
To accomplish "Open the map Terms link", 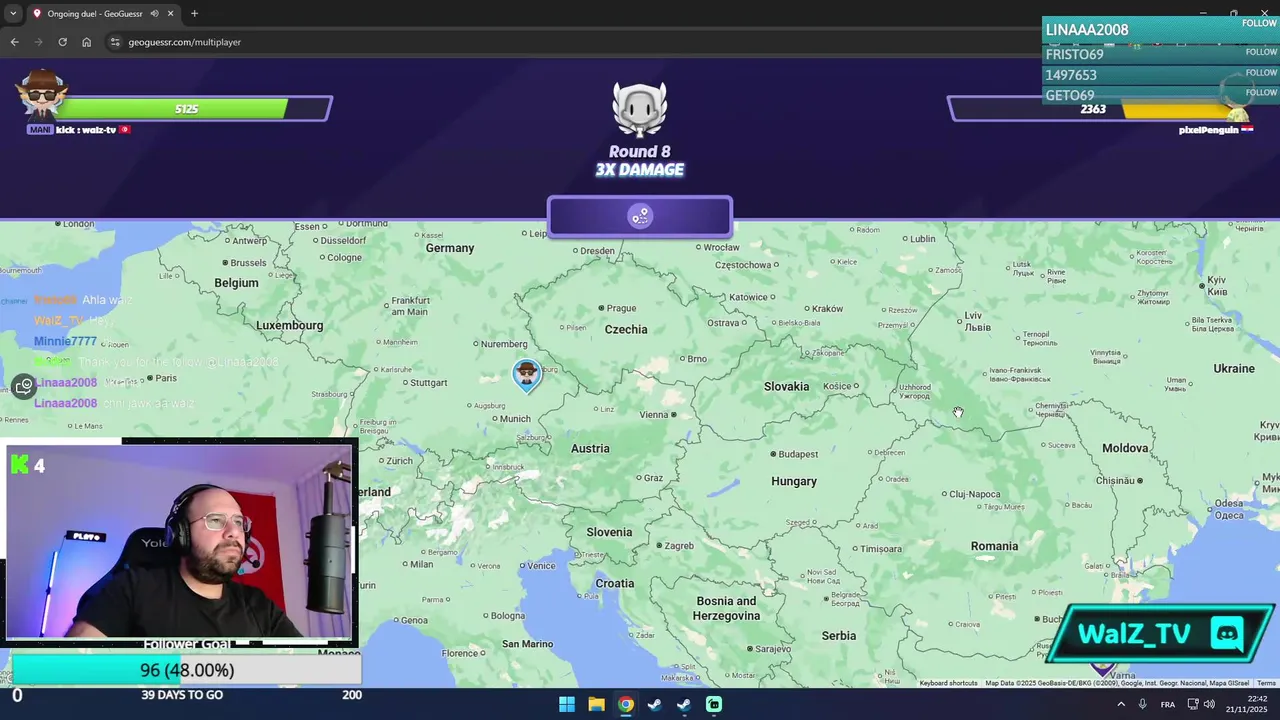I will pos(1266,683).
